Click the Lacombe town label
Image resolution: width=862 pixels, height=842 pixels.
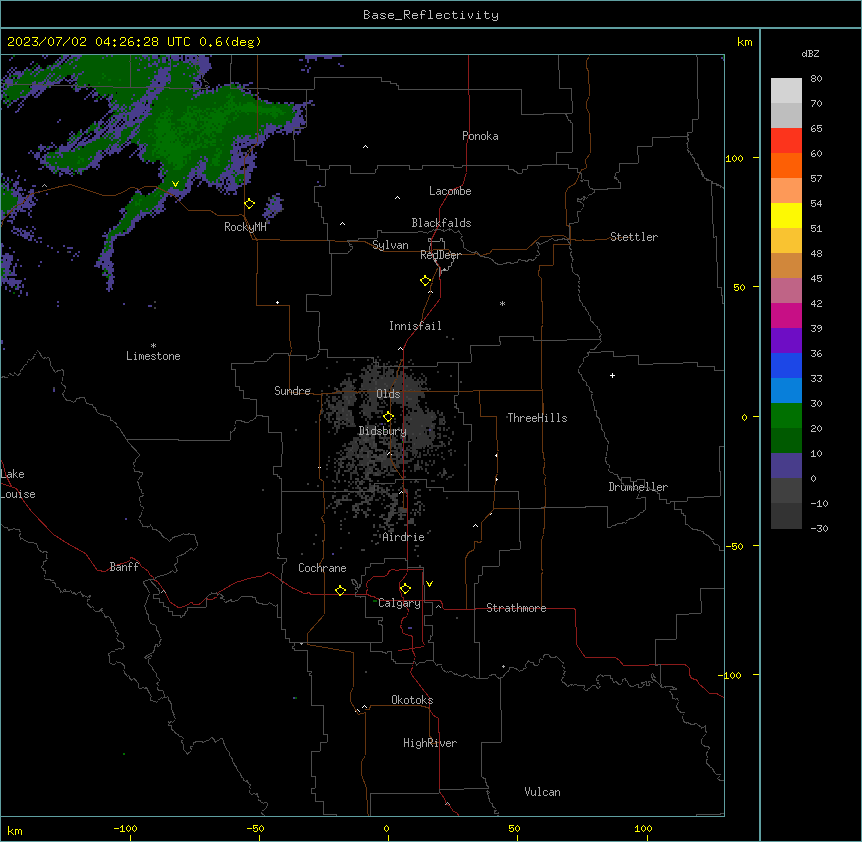[450, 191]
